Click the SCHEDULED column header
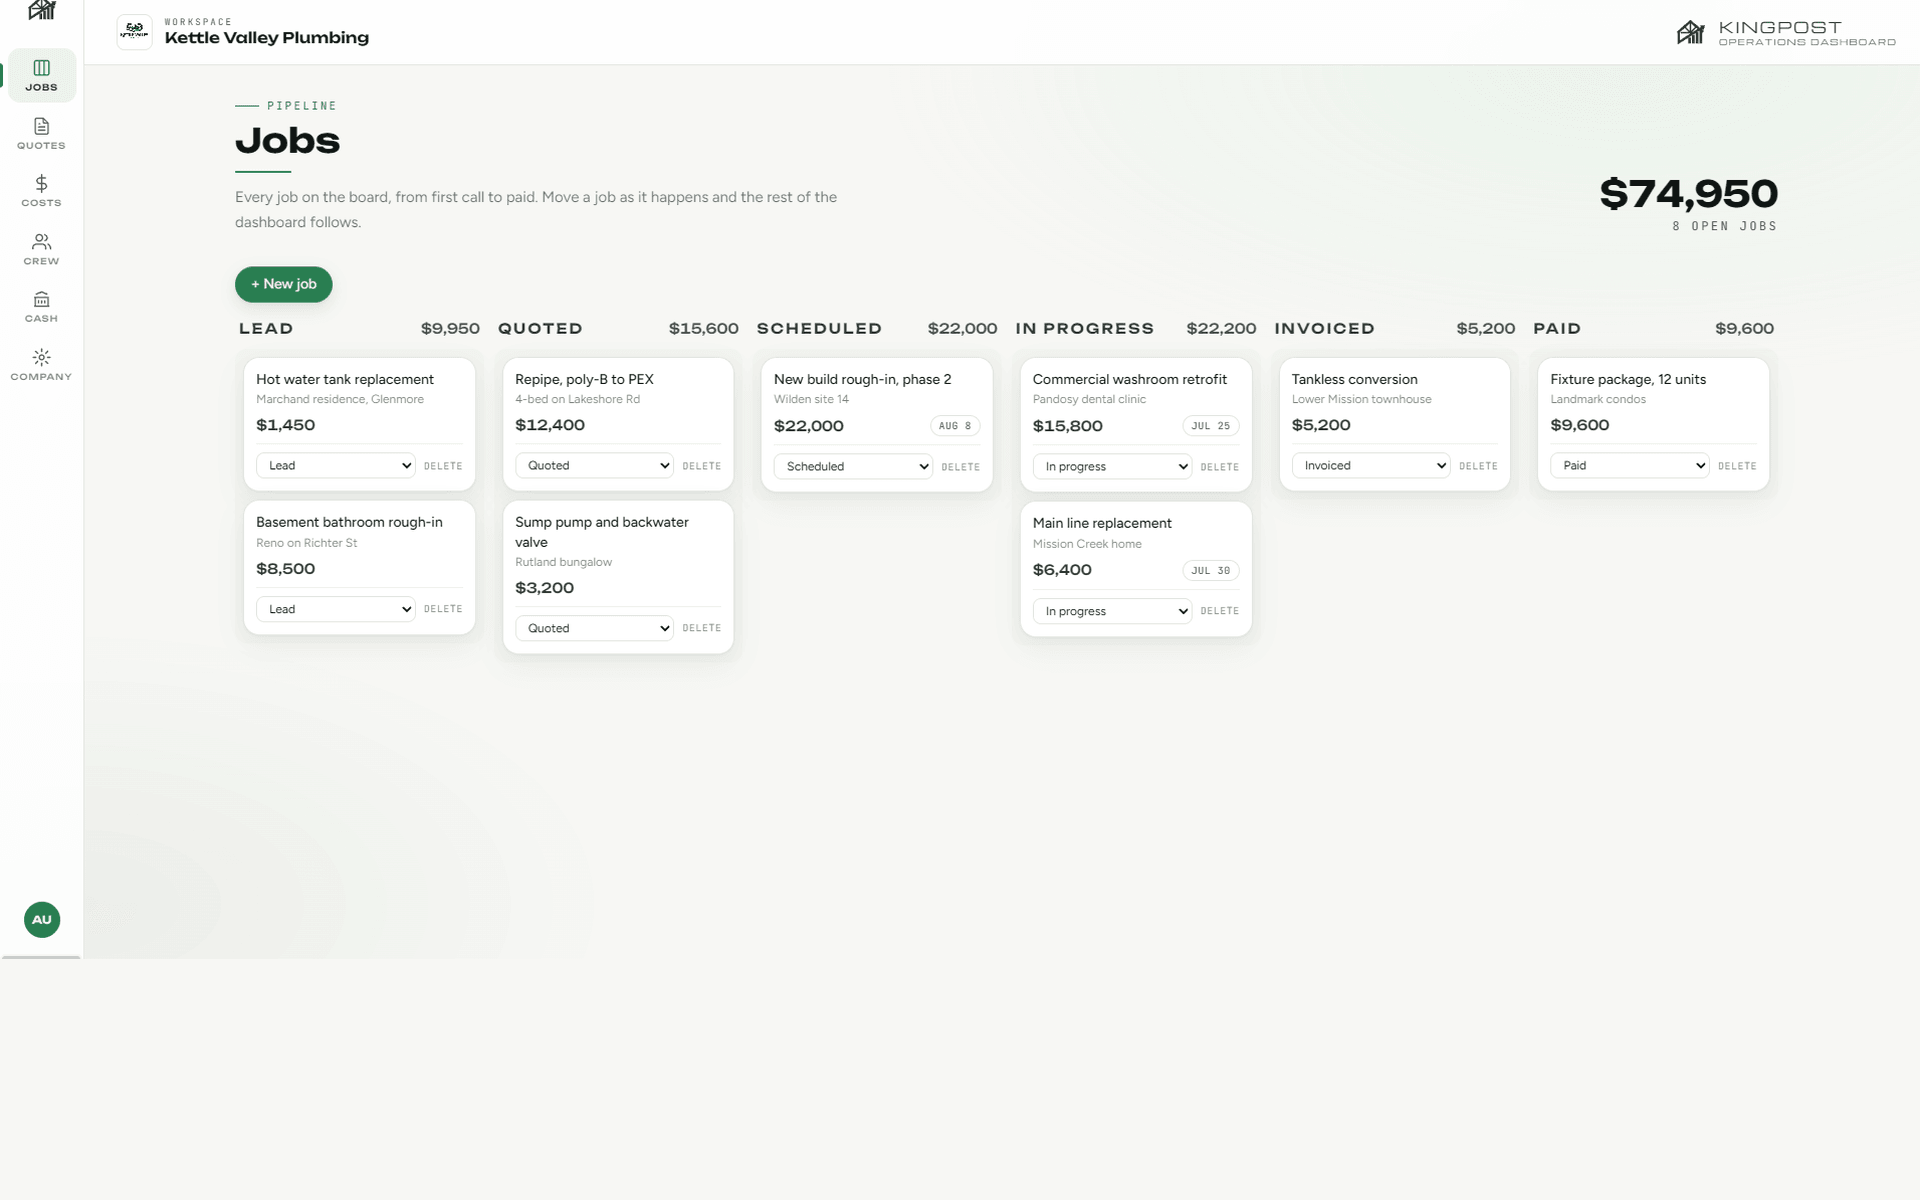 pos(820,329)
